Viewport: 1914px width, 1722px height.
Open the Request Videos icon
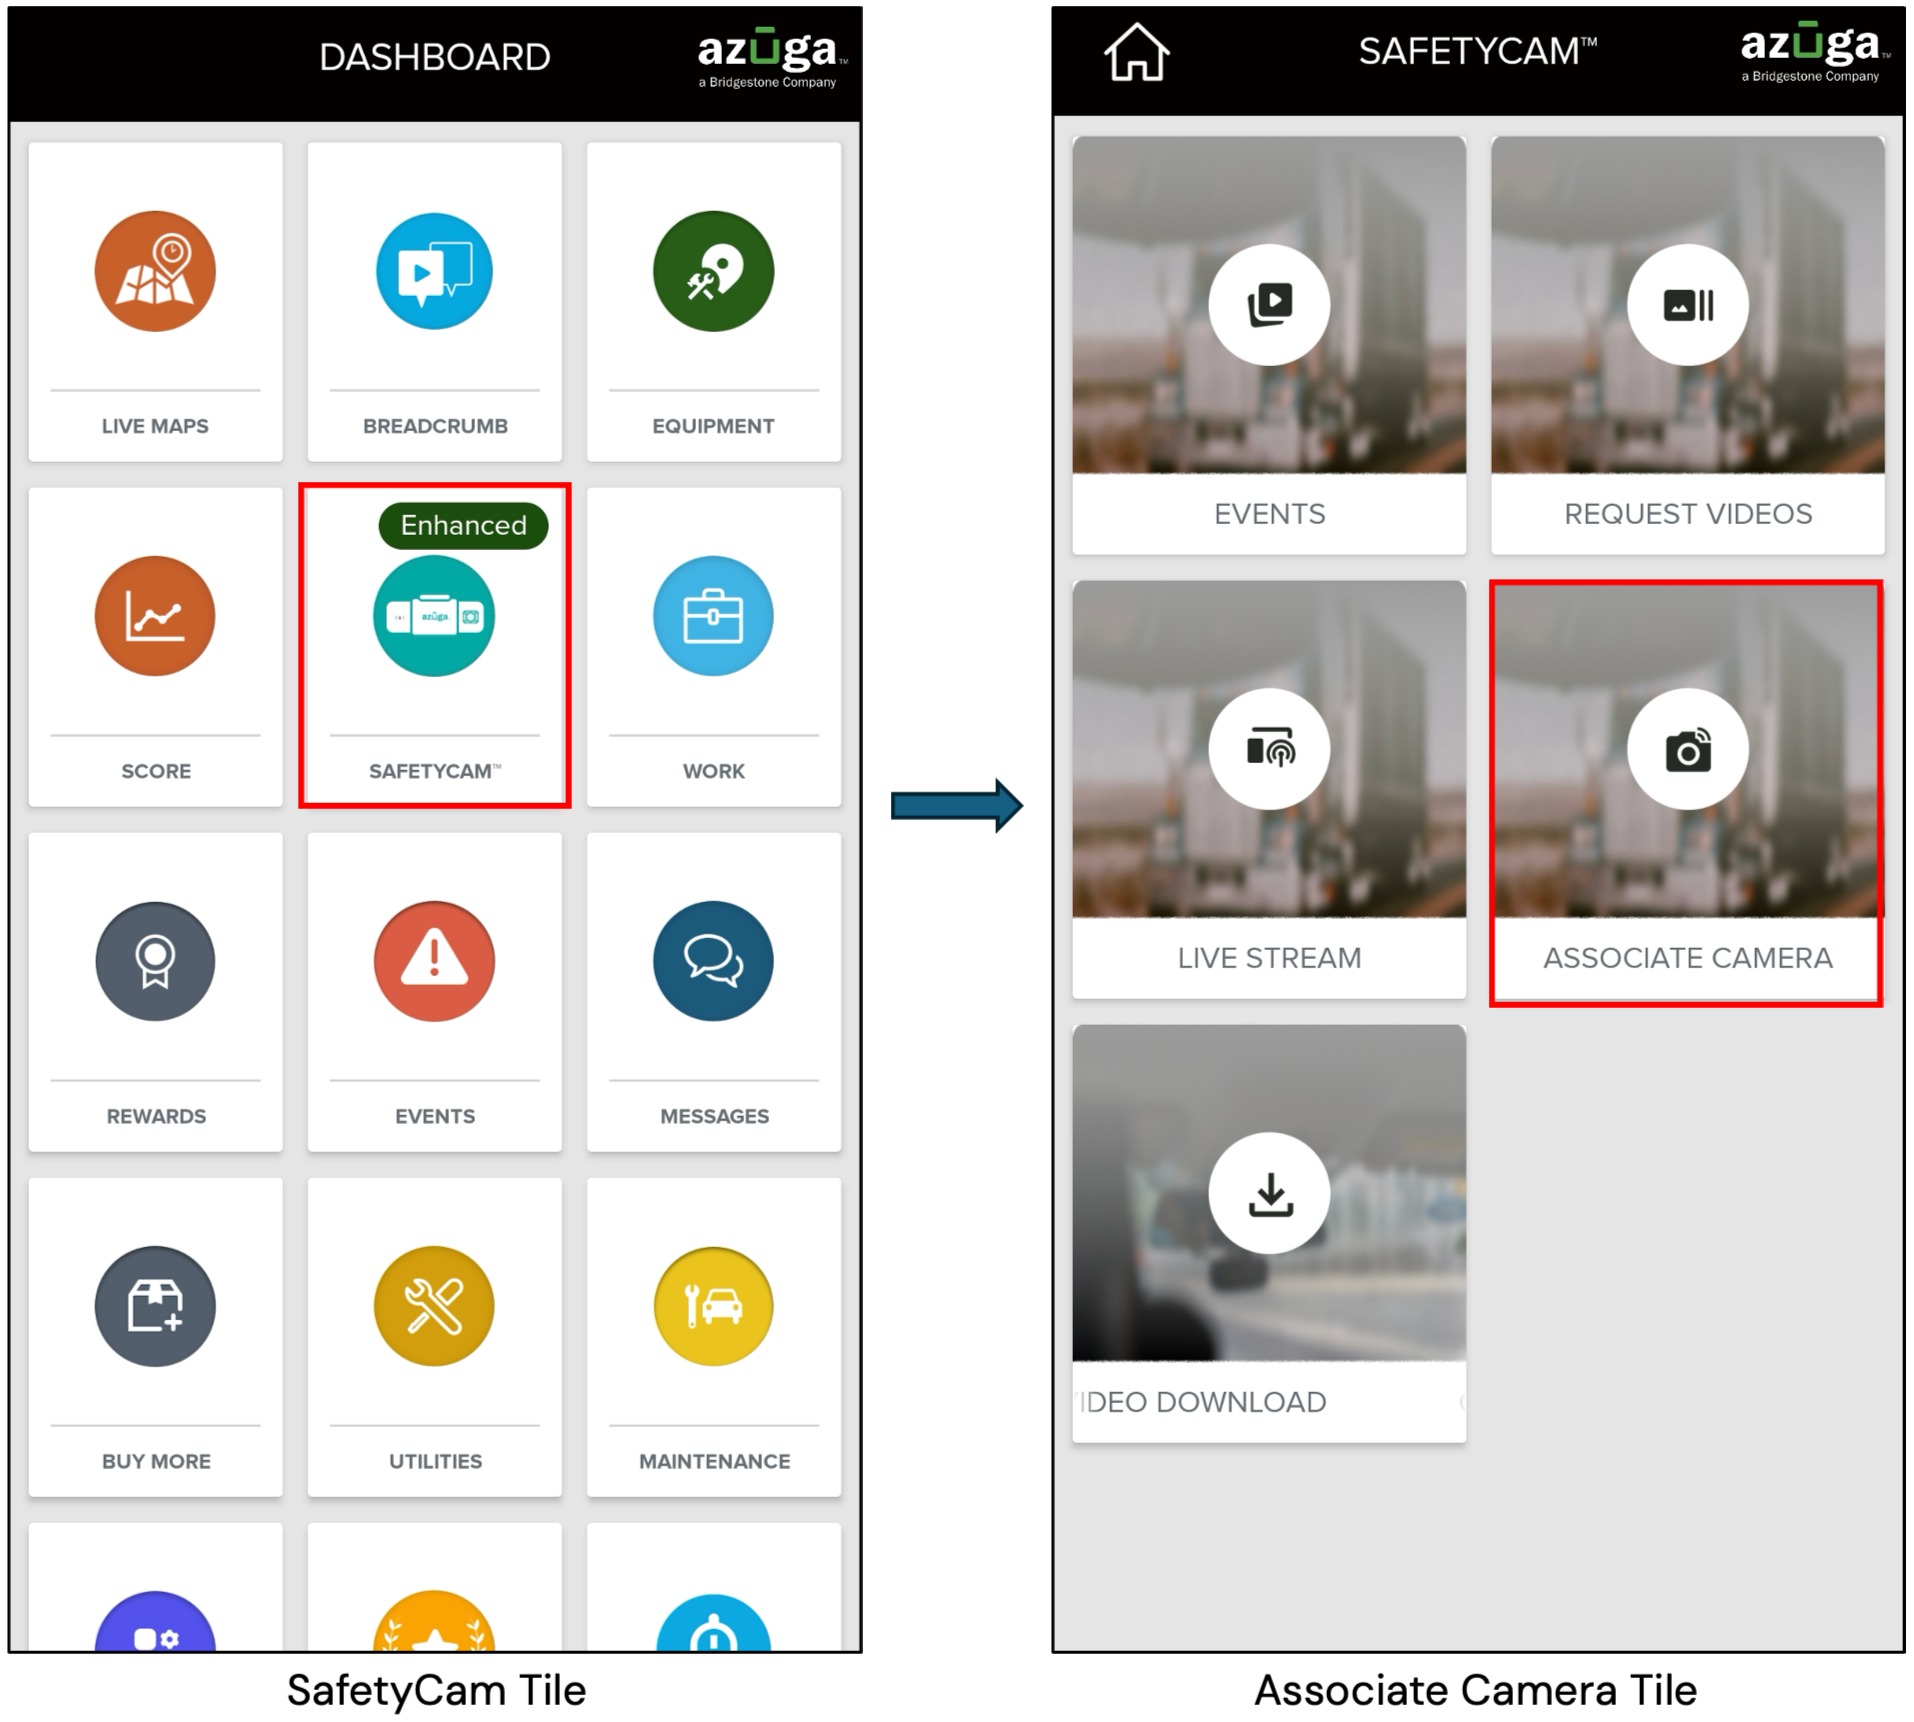click(1688, 304)
